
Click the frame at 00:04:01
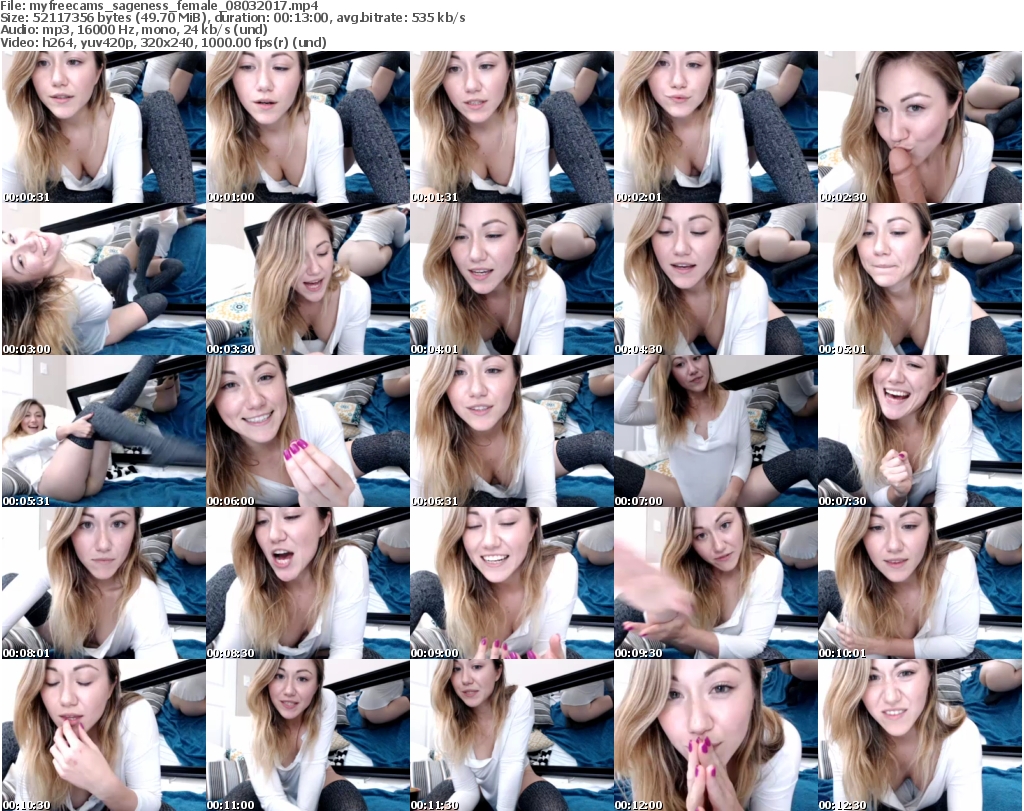511,279
